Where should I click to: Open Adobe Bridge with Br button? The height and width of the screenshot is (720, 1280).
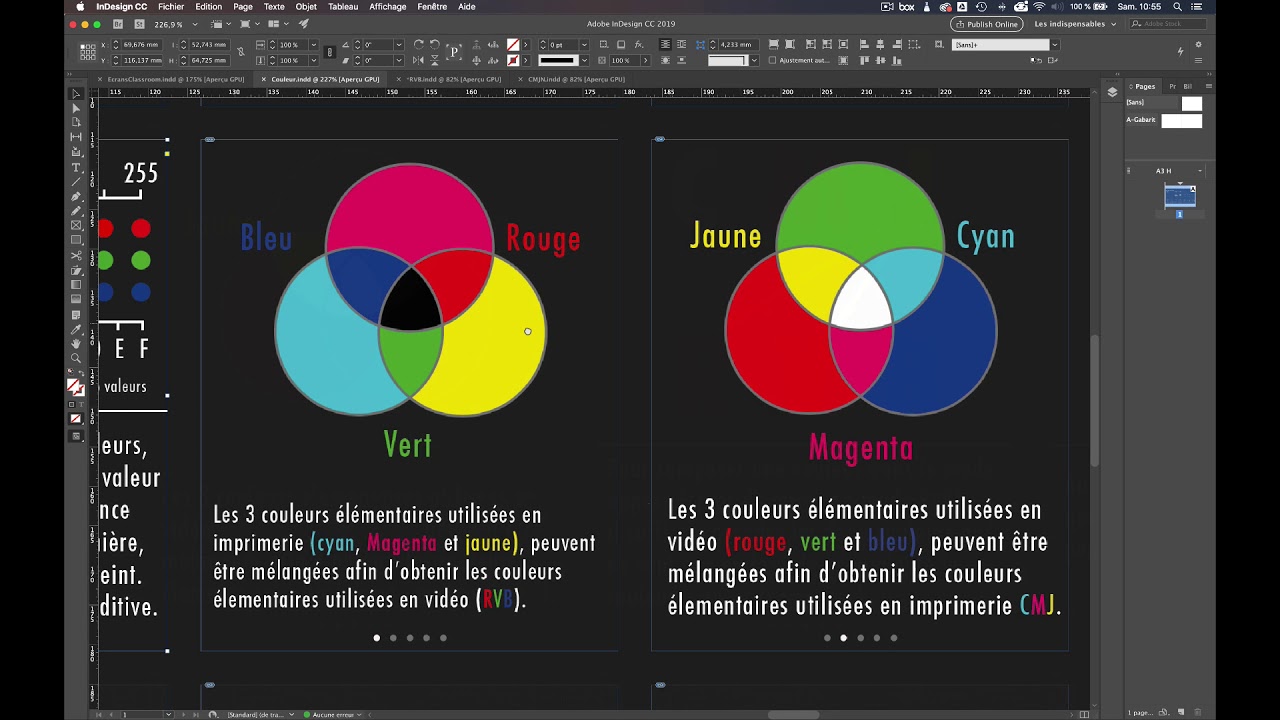[118, 24]
